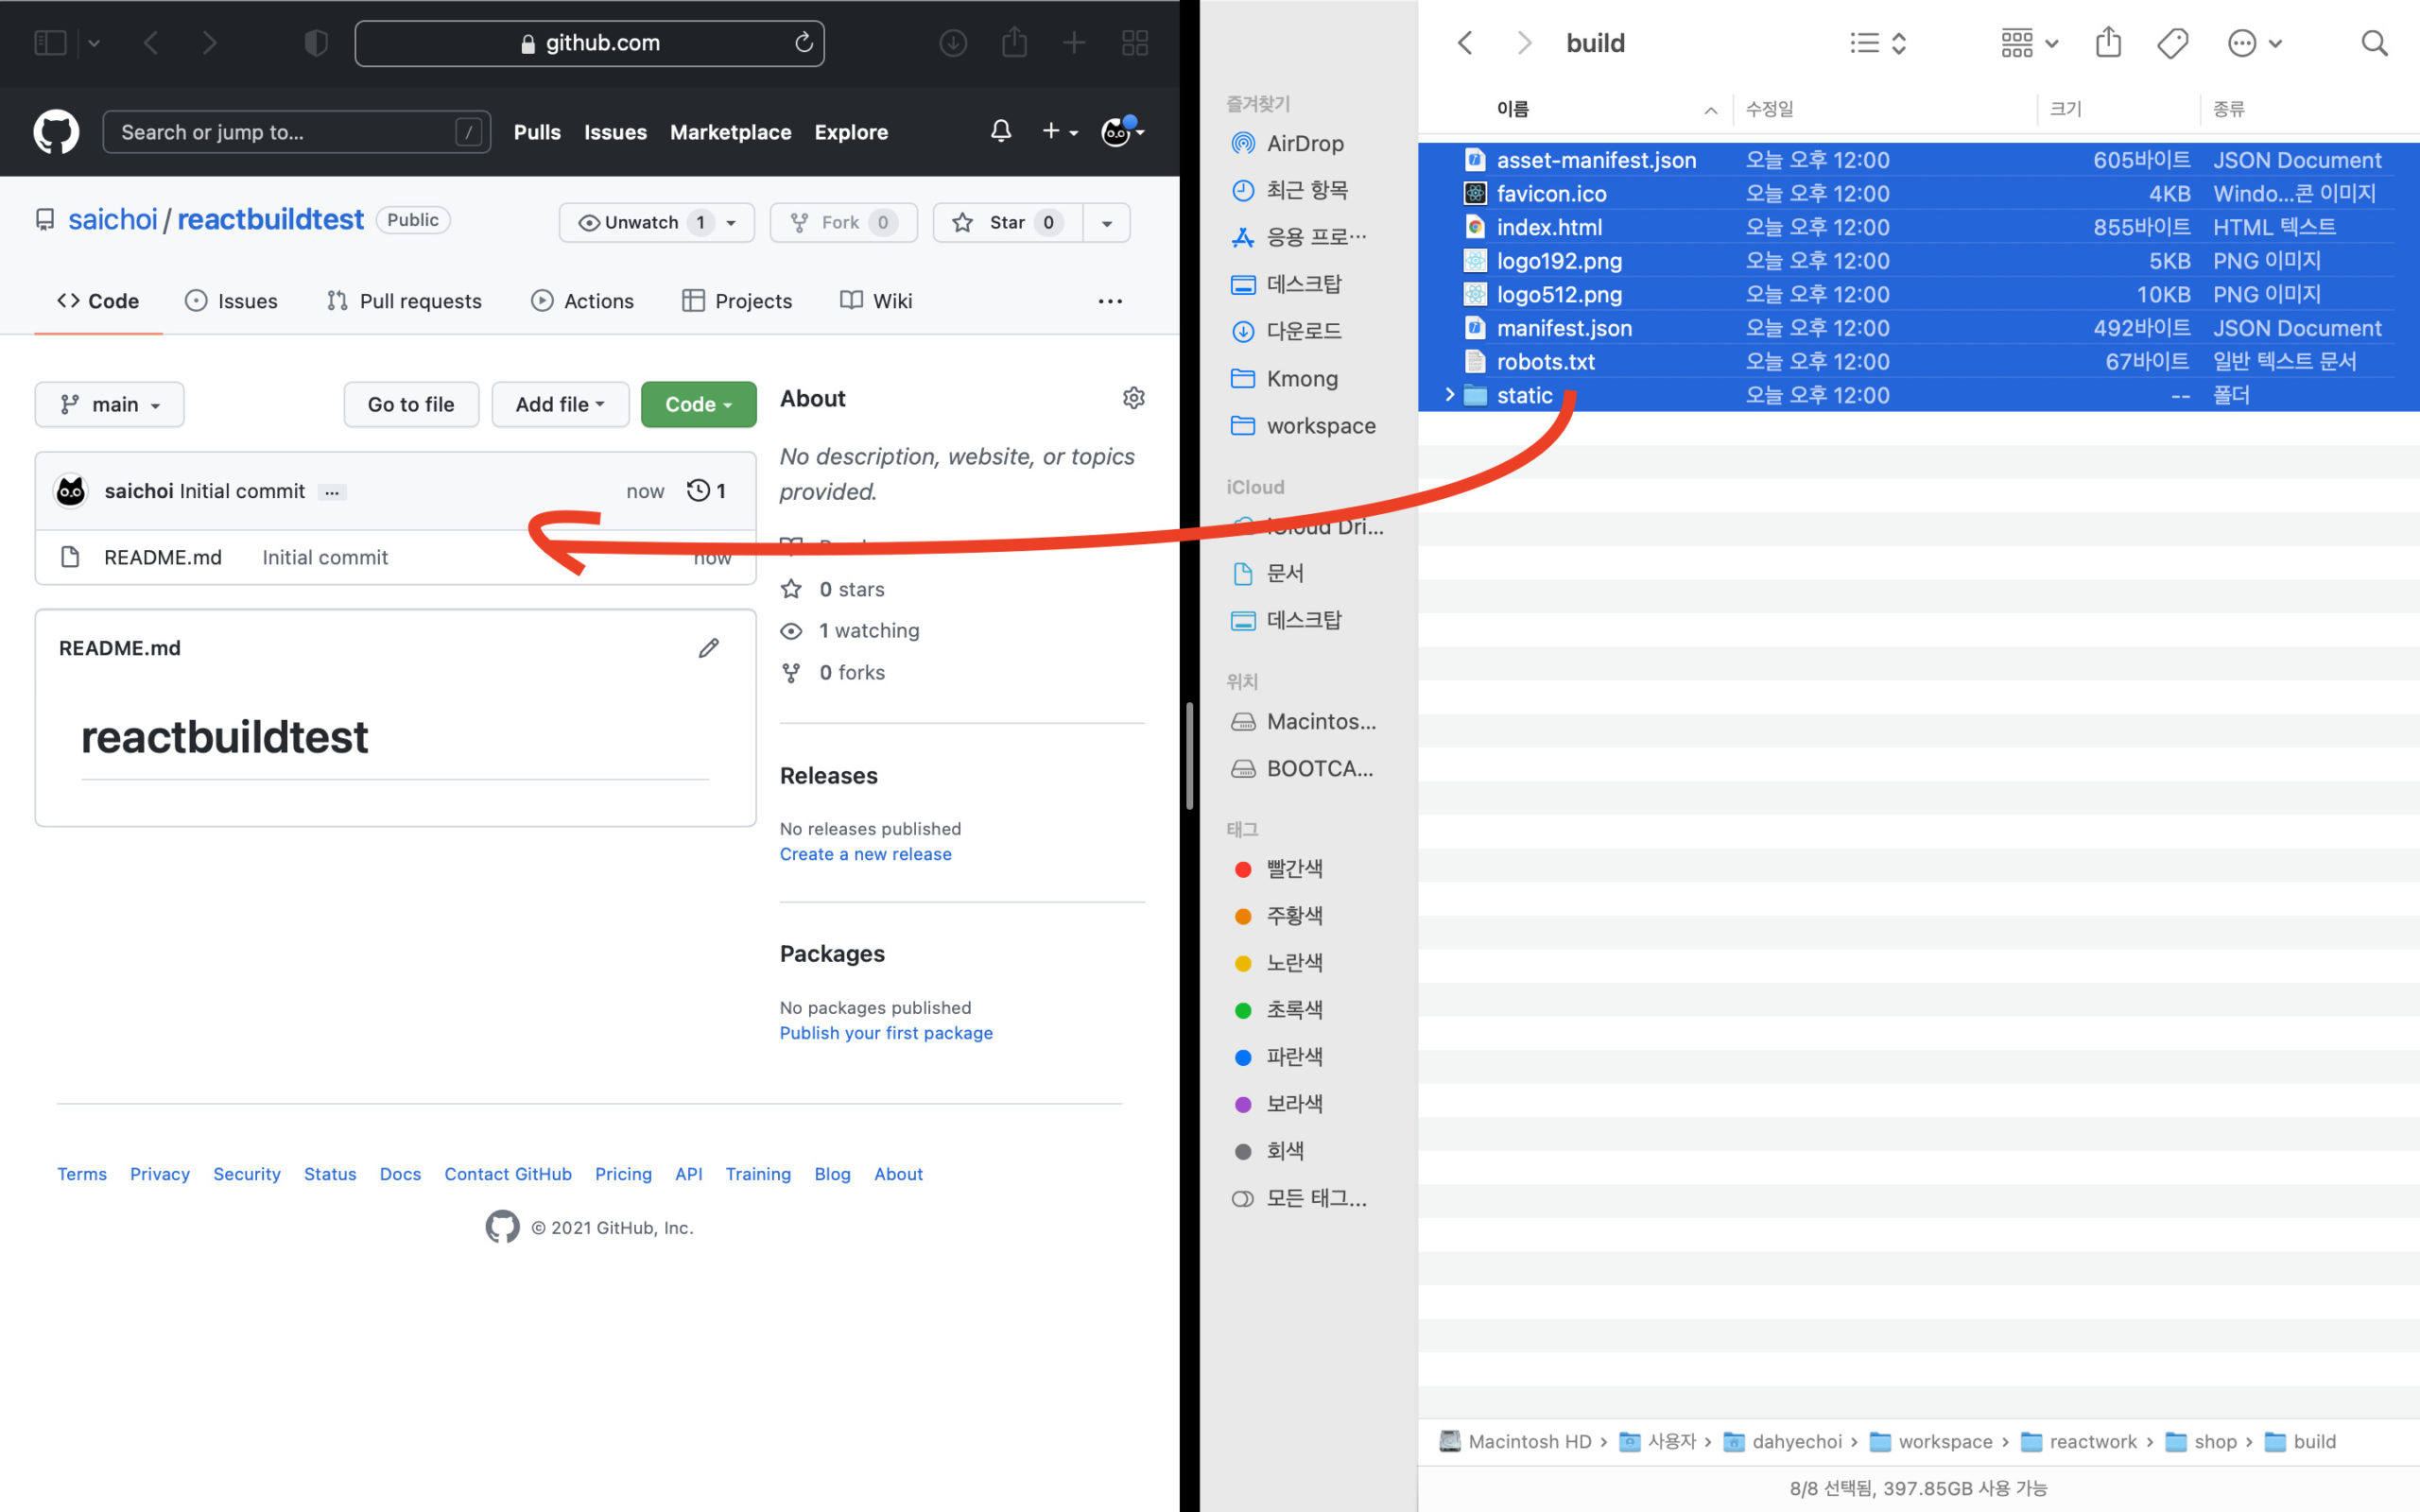Open the About settings gear icon
The height and width of the screenshot is (1512, 2420).
coord(1133,398)
